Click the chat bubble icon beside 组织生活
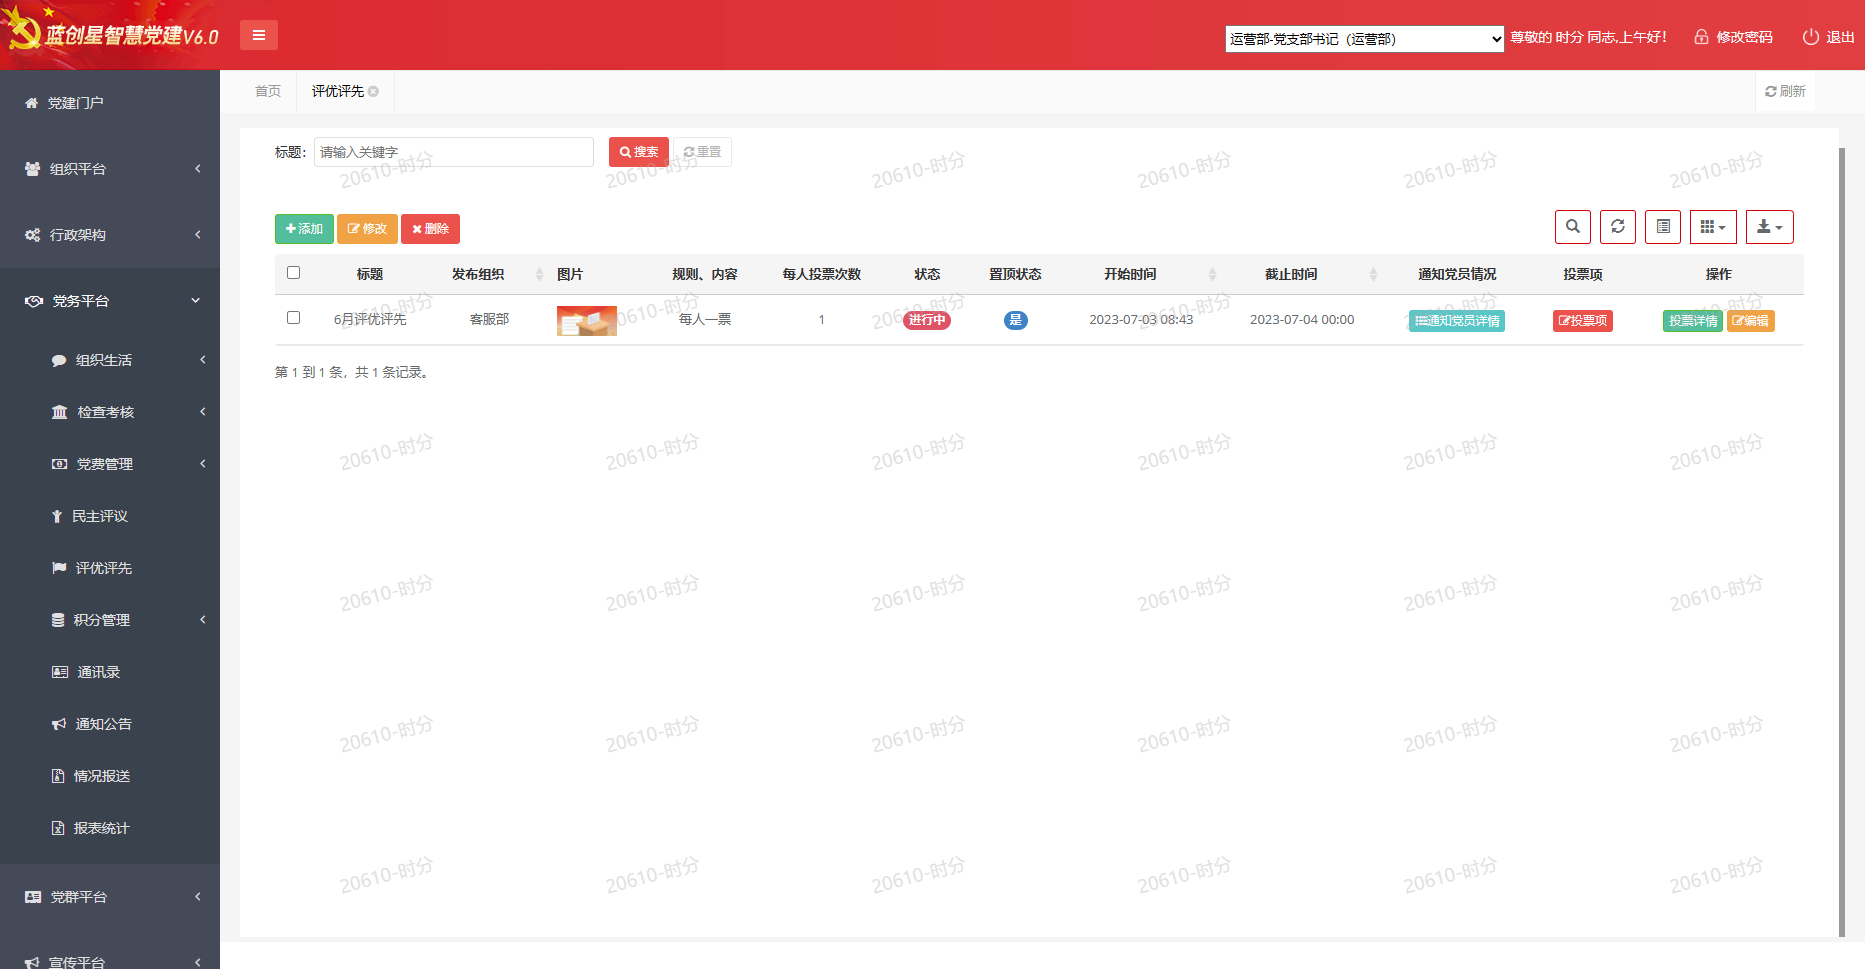 (59, 360)
